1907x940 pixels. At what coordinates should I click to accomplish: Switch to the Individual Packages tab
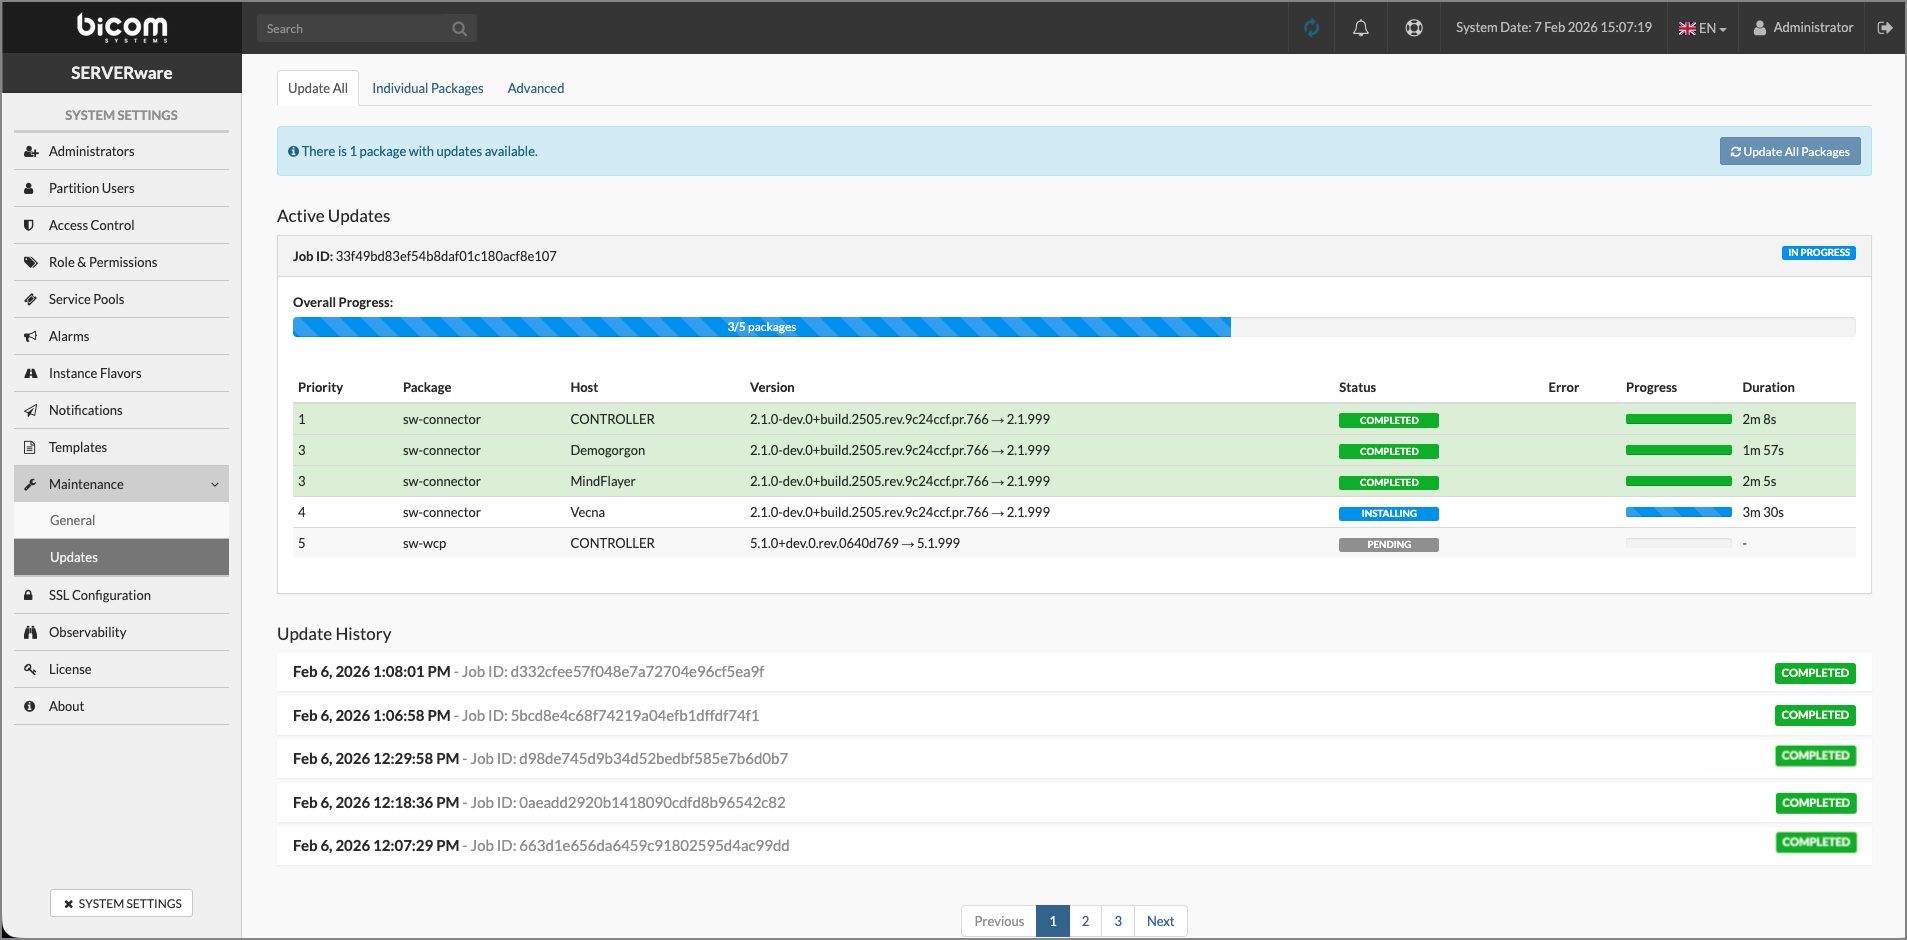click(428, 88)
